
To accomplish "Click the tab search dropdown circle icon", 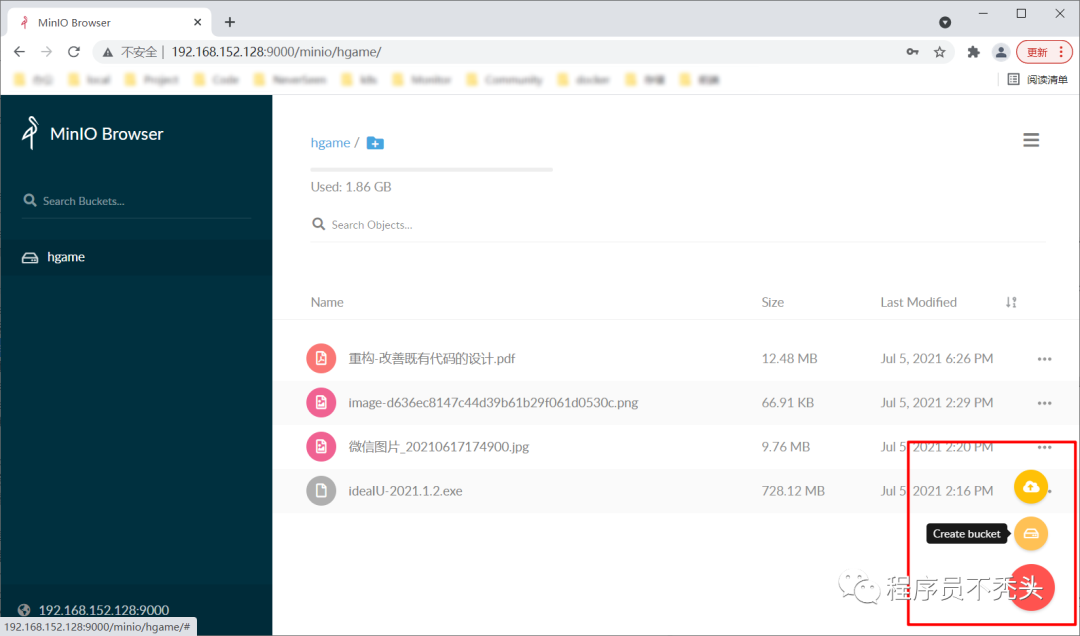I will (945, 22).
